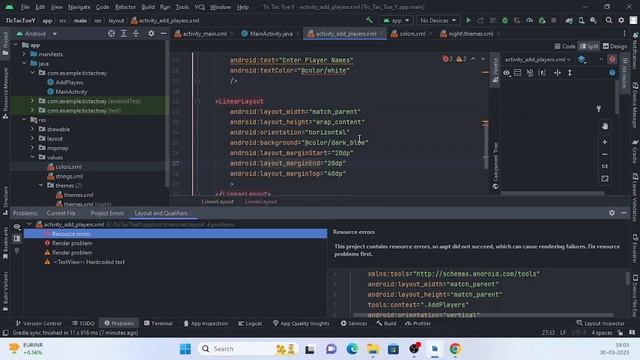Open Version Control tool window
The image size is (640, 360).
coord(38,323)
